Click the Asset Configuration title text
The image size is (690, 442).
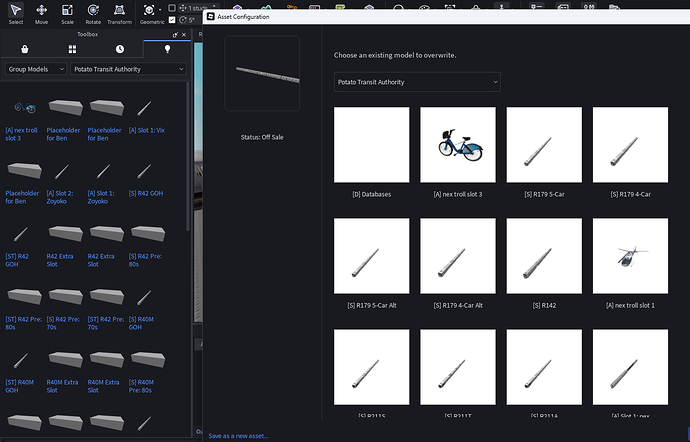coord(243,17)
